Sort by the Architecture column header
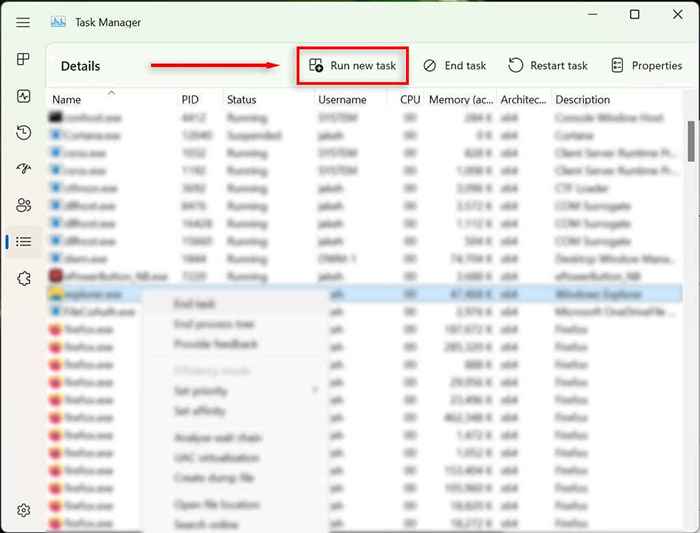Image resolution: width=700 pixels, height=533 pixels. (523, 100)
